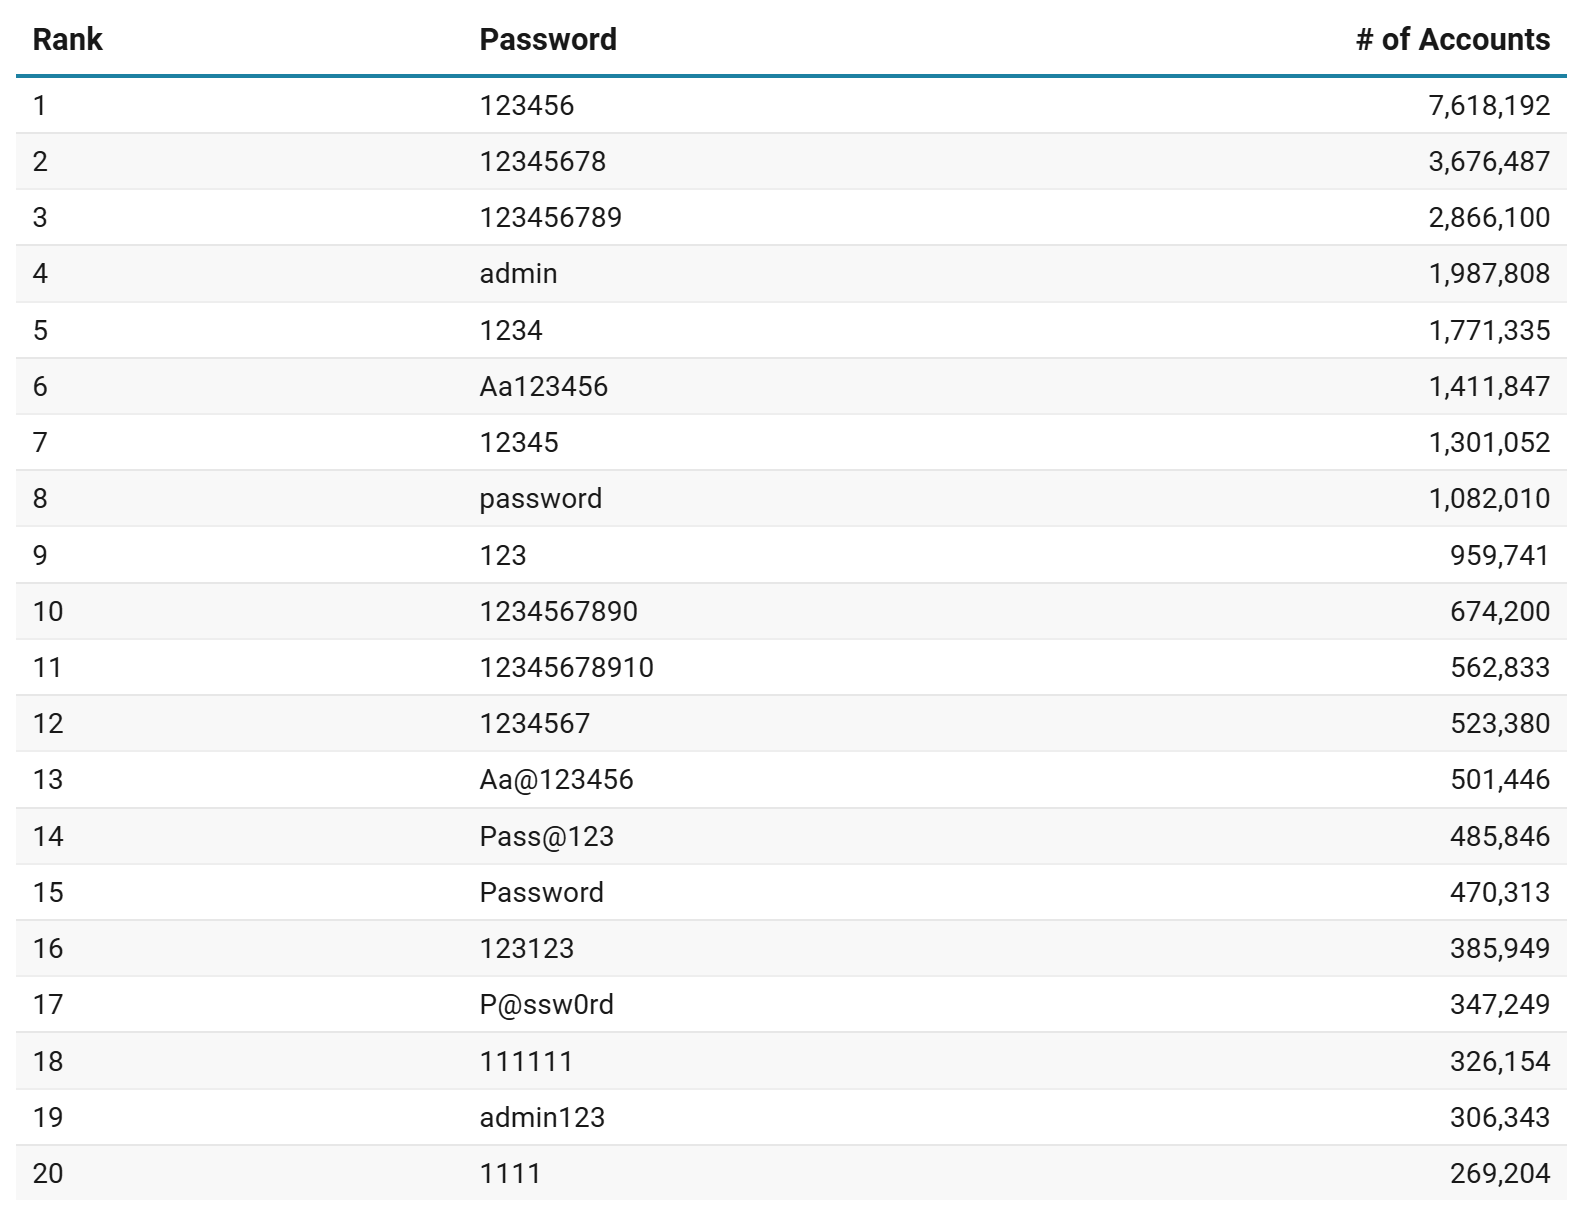Click the 'admin' password entry
The width and height of the screenshot is (1575, 1213).
pos(518,274)
